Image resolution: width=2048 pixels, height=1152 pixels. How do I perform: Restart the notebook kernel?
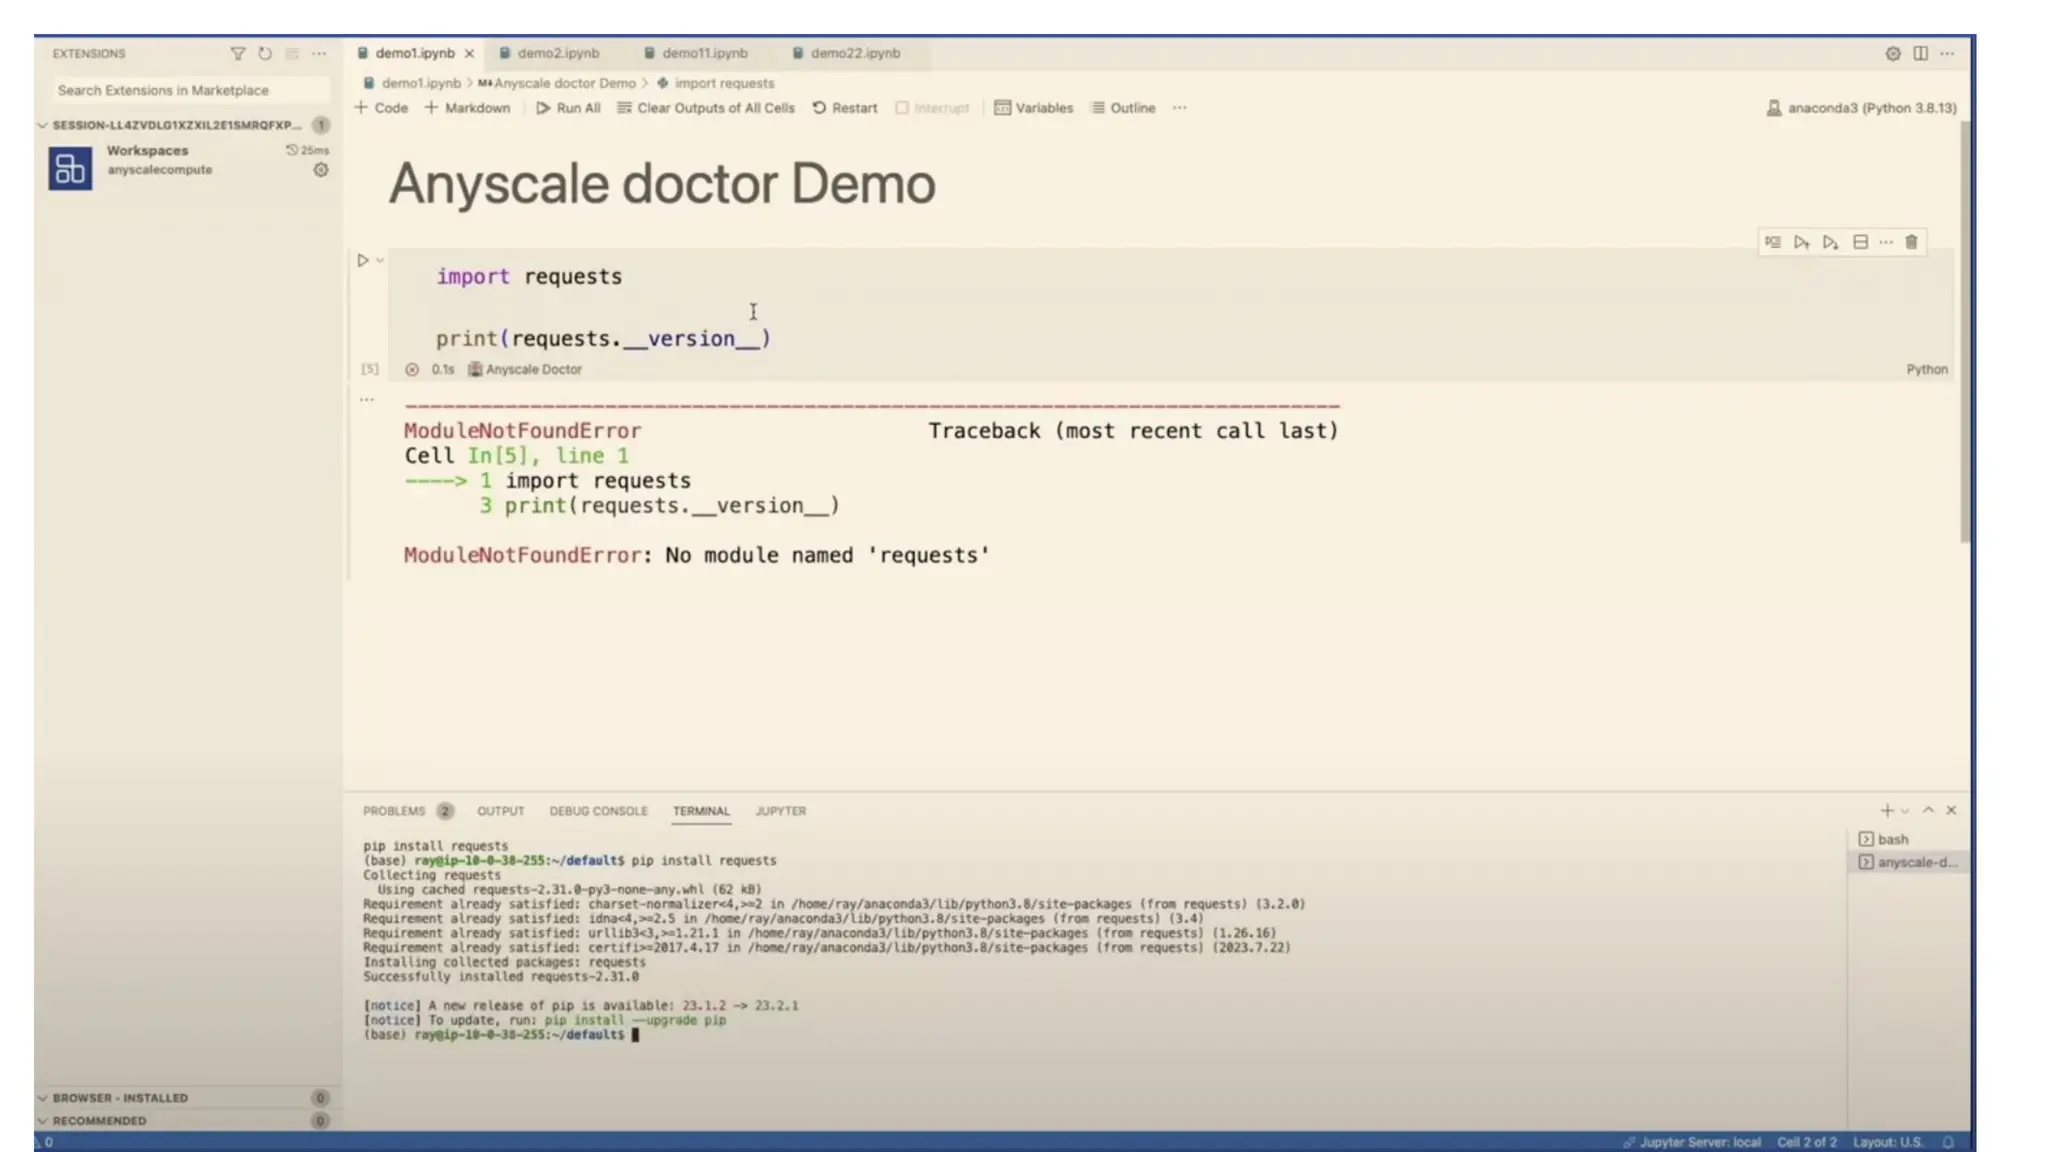844,108
